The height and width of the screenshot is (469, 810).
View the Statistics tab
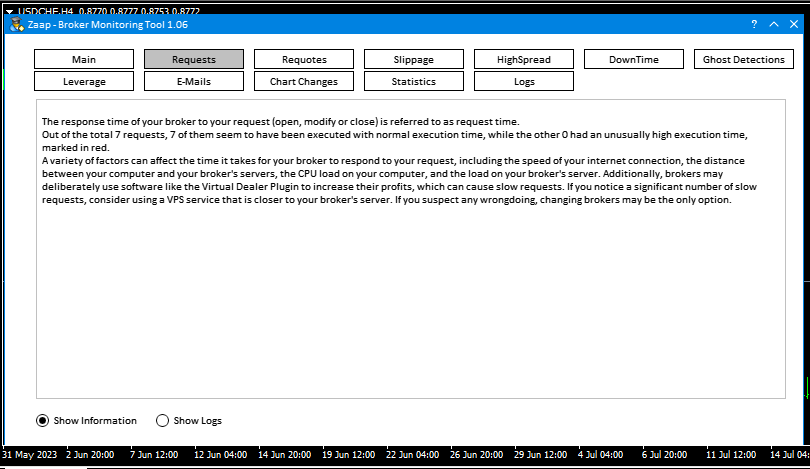(414, 82)
